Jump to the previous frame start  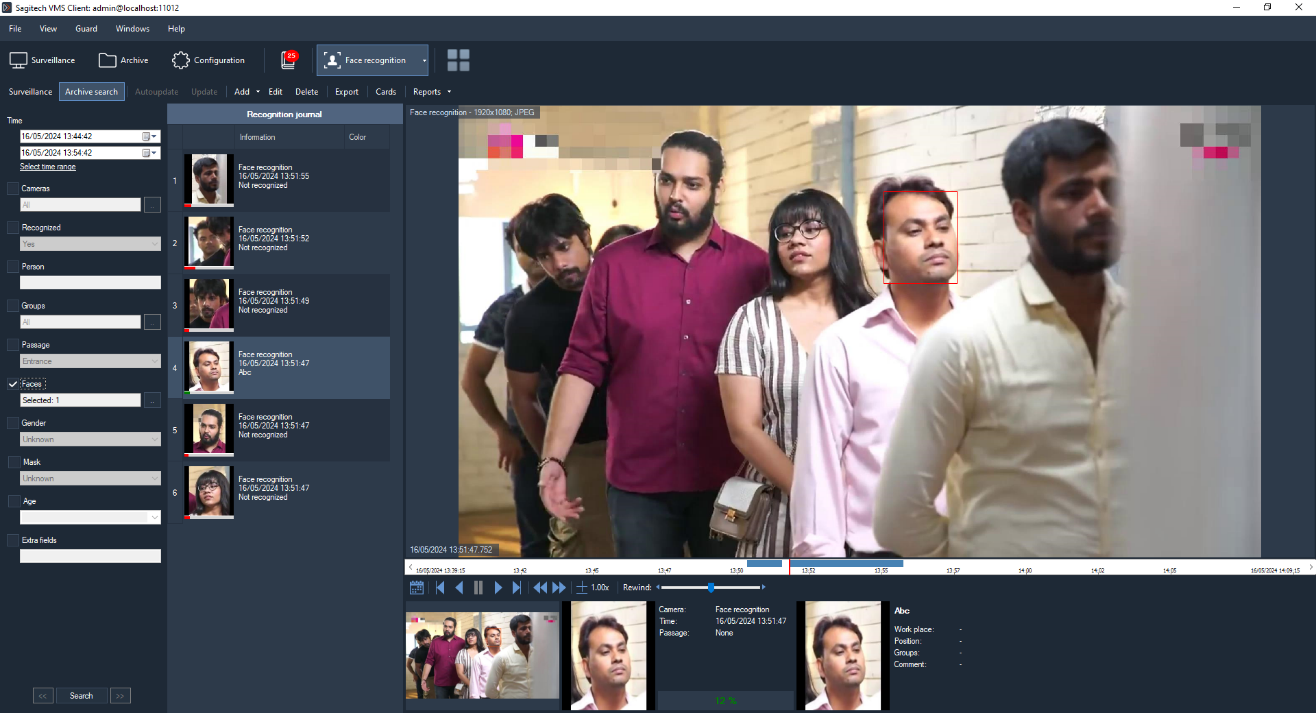(x=440, y=588)
